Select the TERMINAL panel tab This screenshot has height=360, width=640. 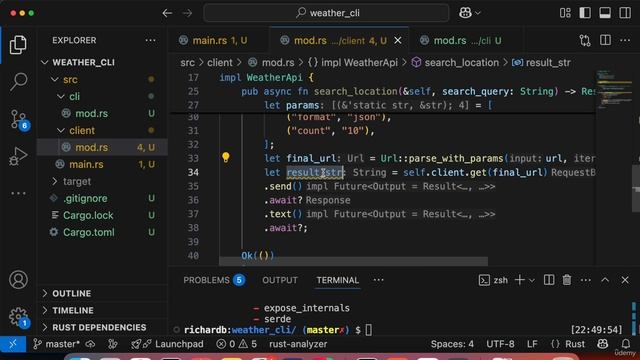click(x=338, y=280)
